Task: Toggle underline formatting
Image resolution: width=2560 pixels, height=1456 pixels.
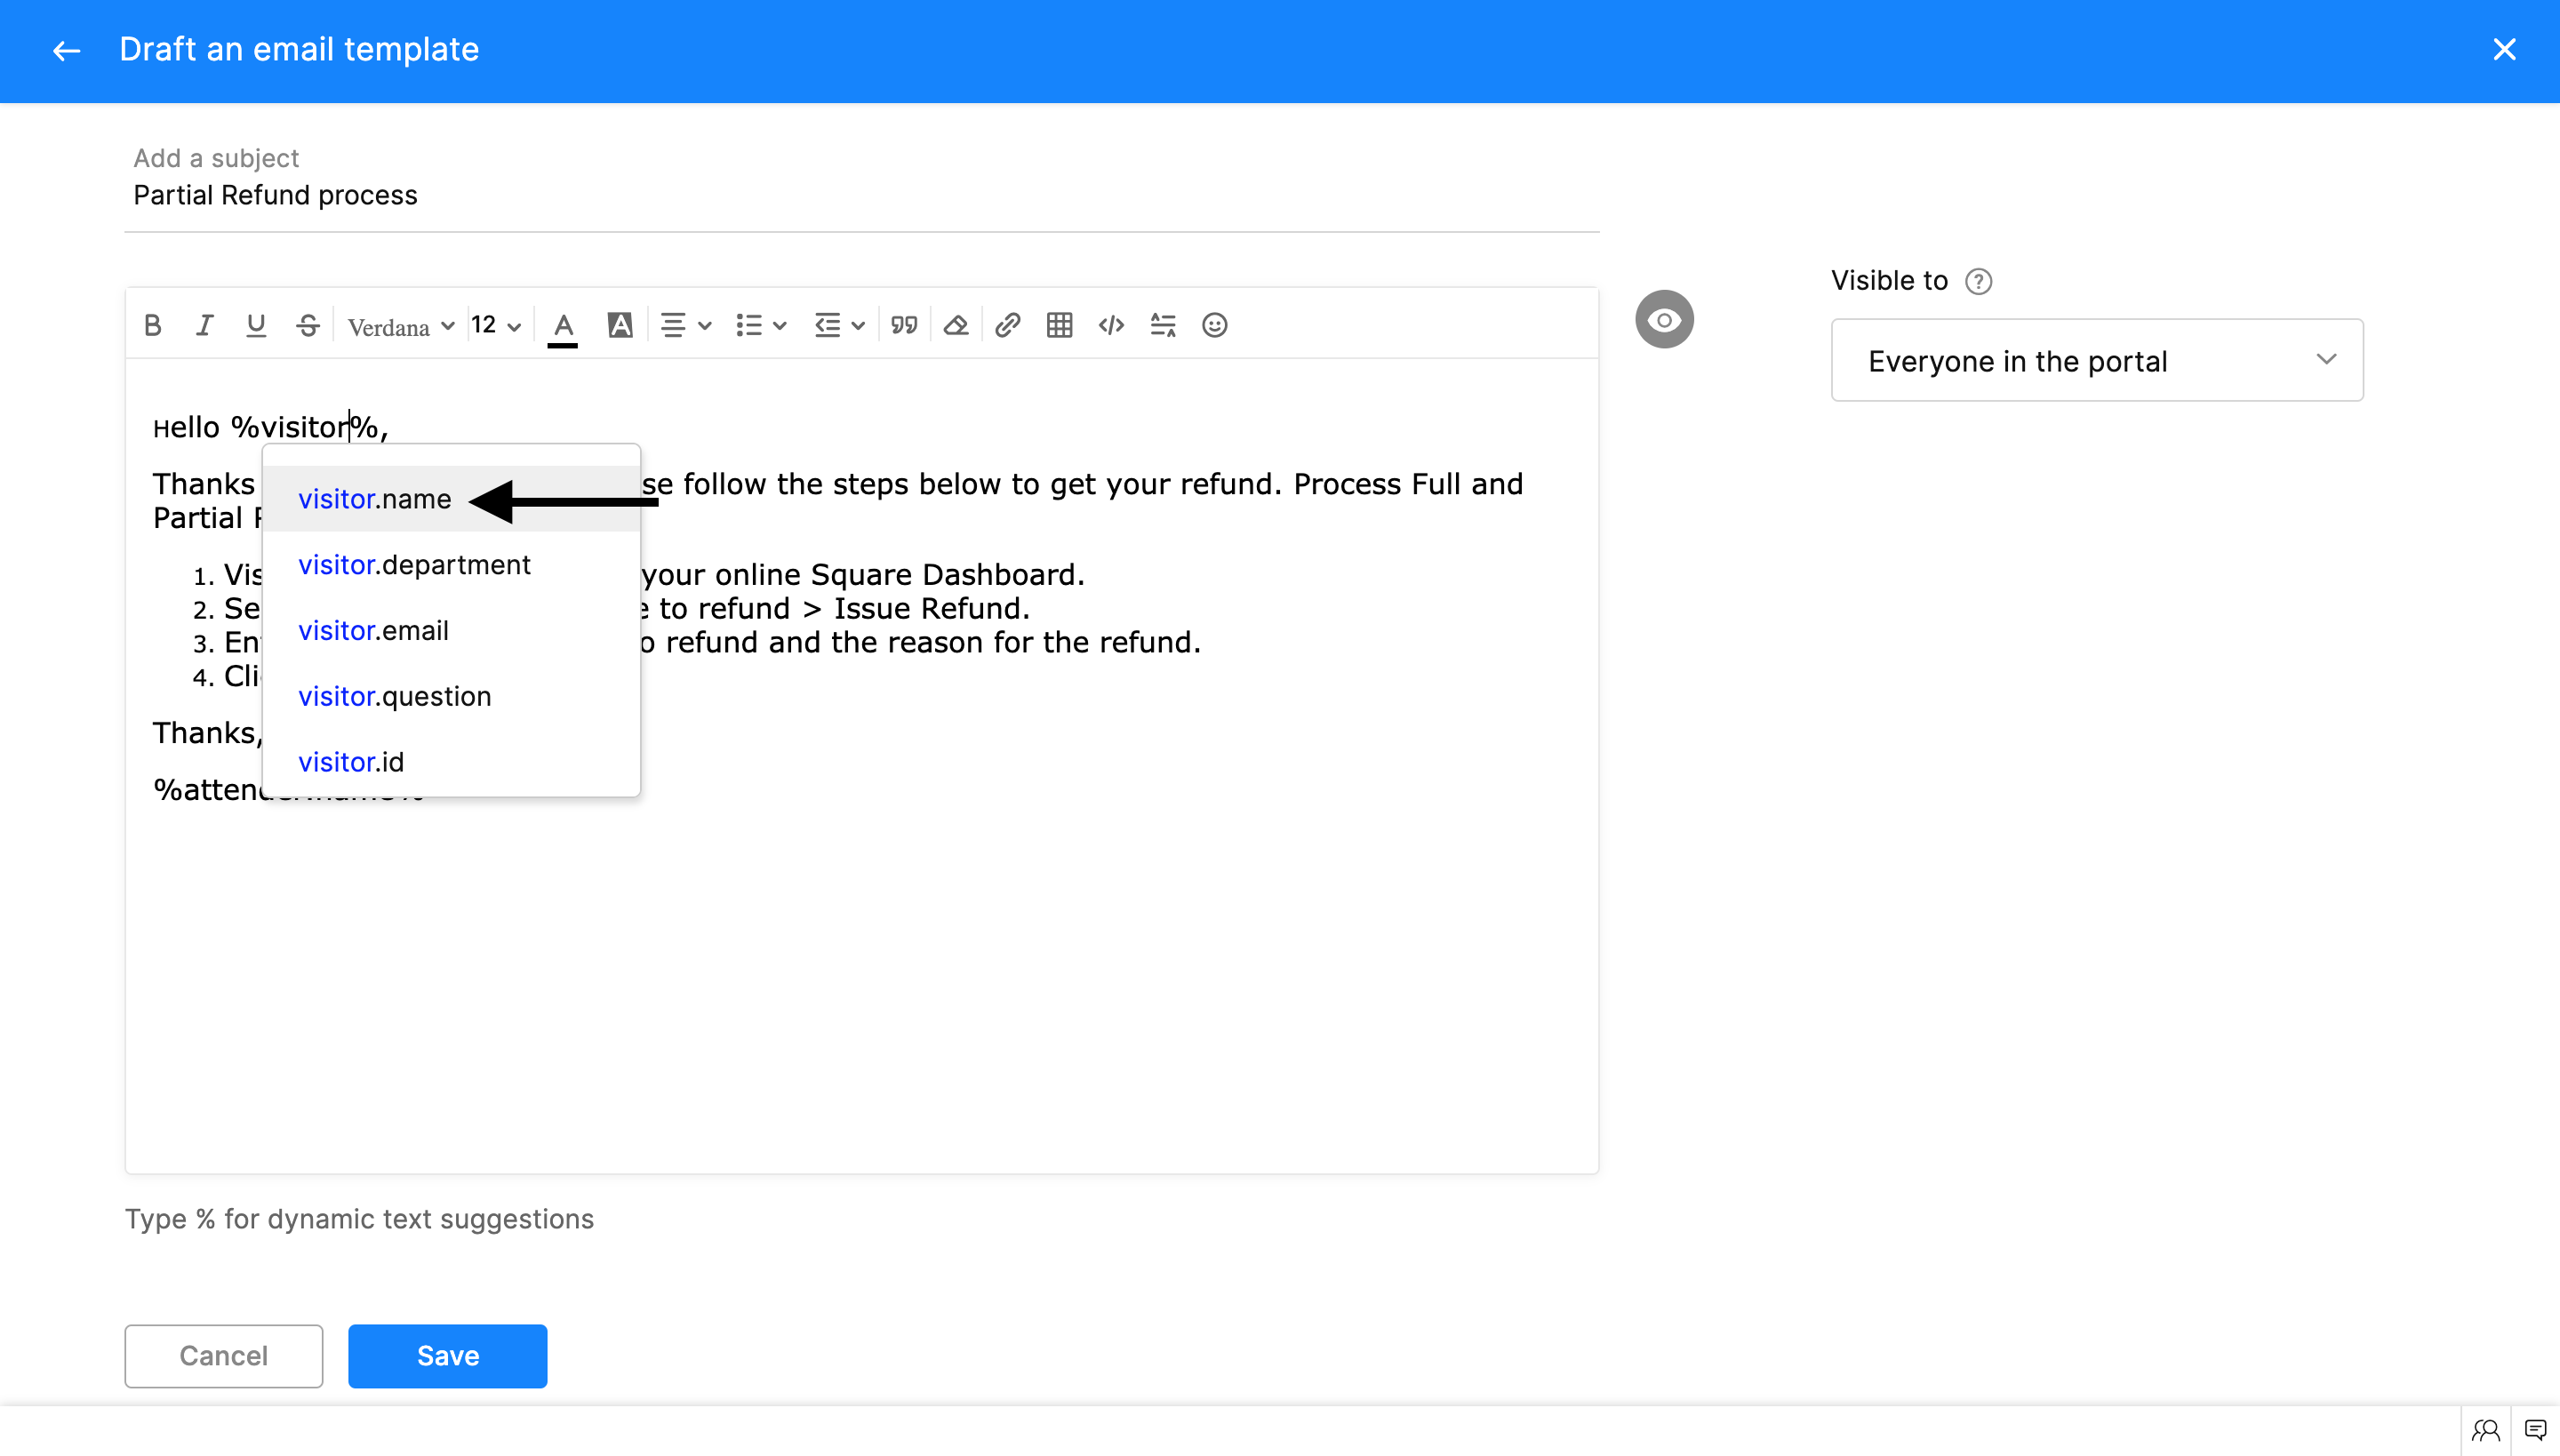Action: (256, 325)
